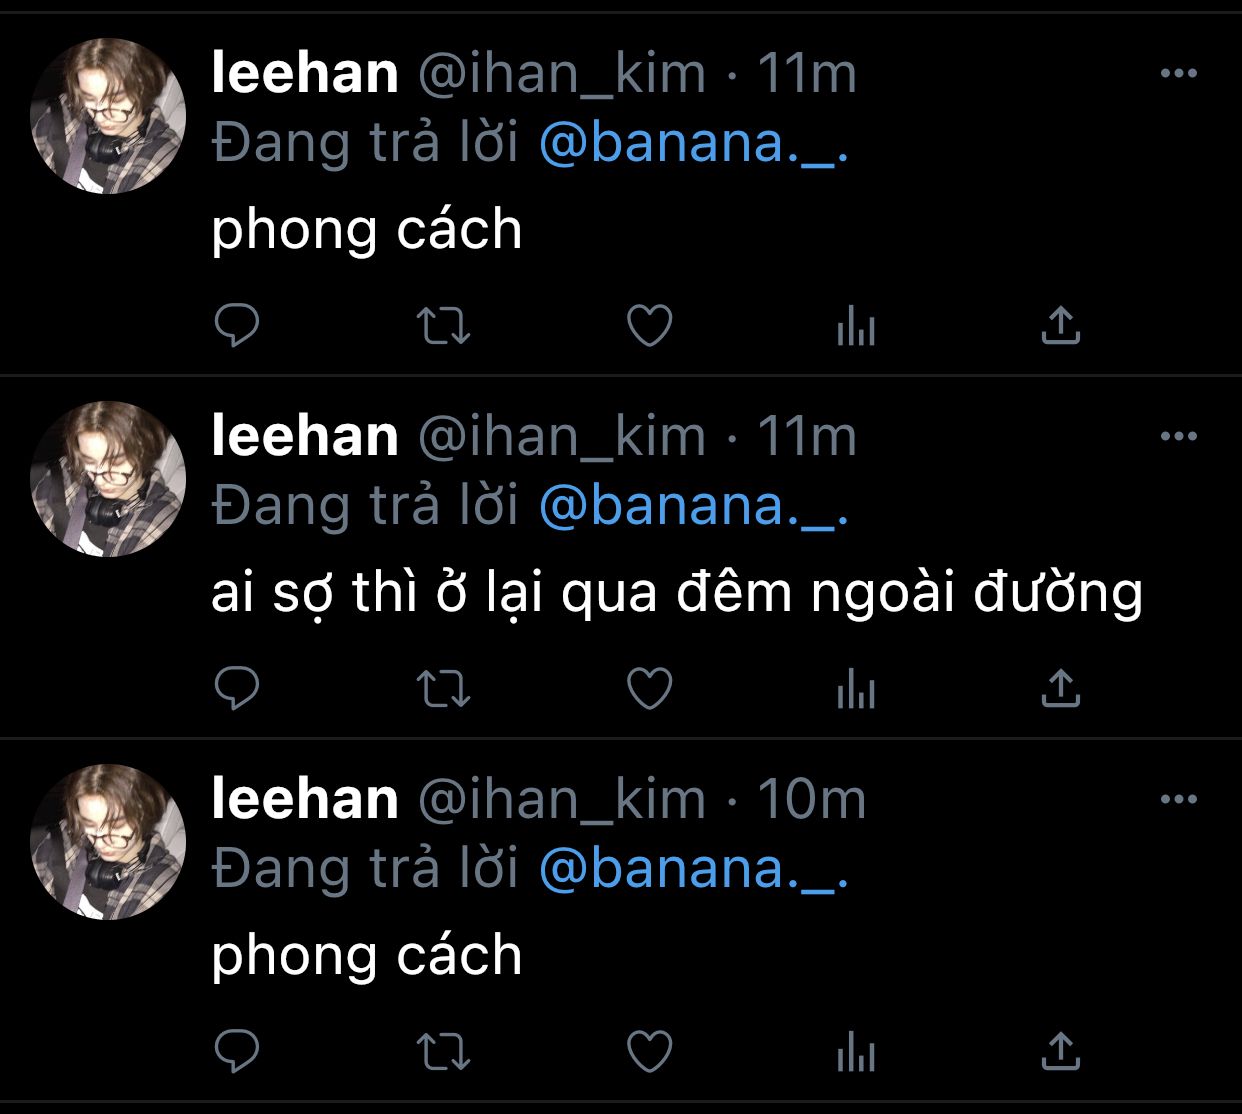The width and height of the screenshot is (1242, 1114).
Task: Retweet the 10m "phong cách" tweet
Action: point(442,1052)
